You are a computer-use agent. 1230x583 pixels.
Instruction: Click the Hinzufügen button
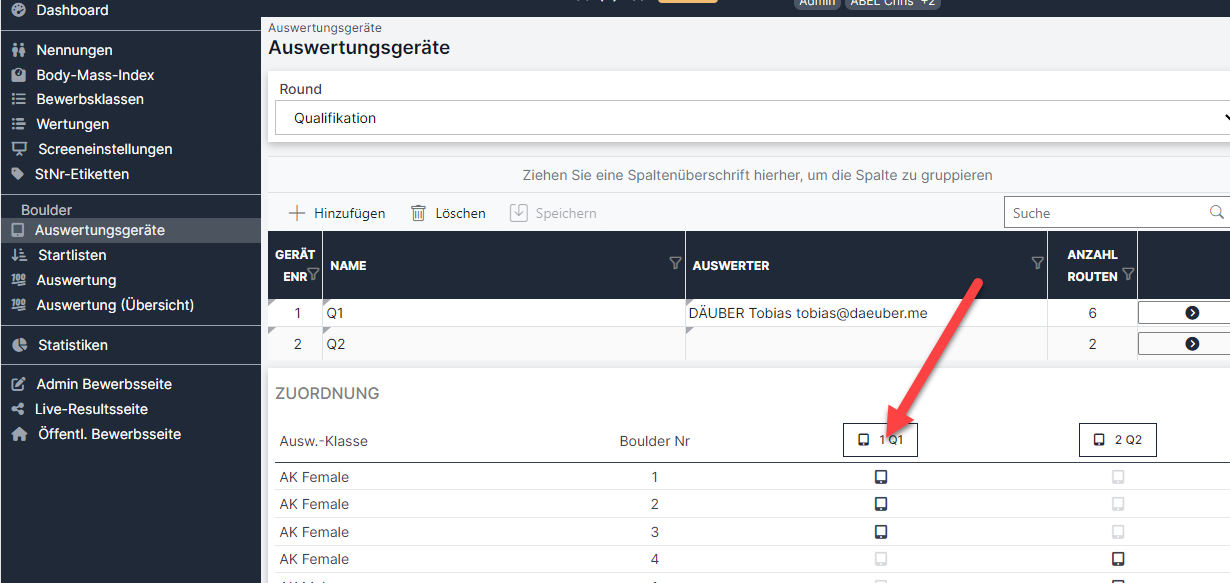[337, 213]
